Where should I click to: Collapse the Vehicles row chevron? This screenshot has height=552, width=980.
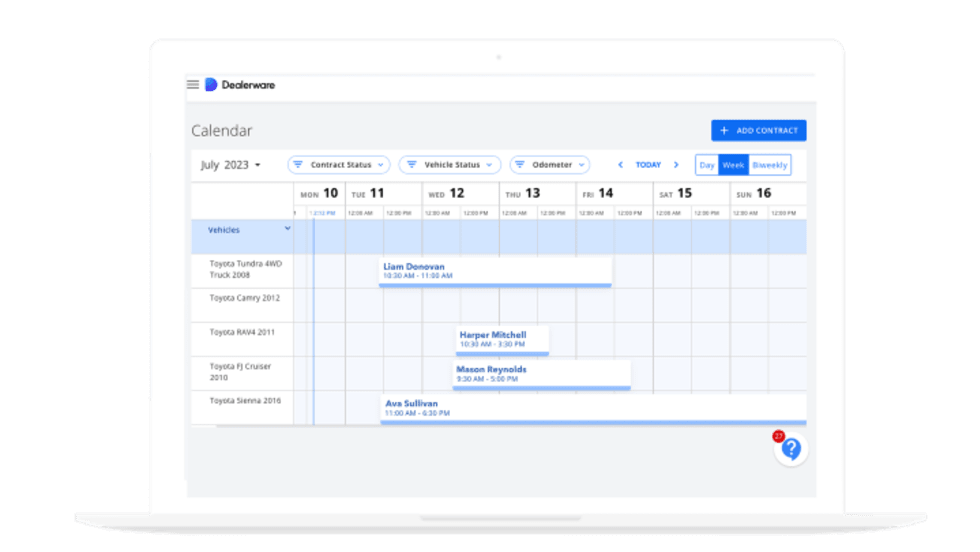(288, 229)
